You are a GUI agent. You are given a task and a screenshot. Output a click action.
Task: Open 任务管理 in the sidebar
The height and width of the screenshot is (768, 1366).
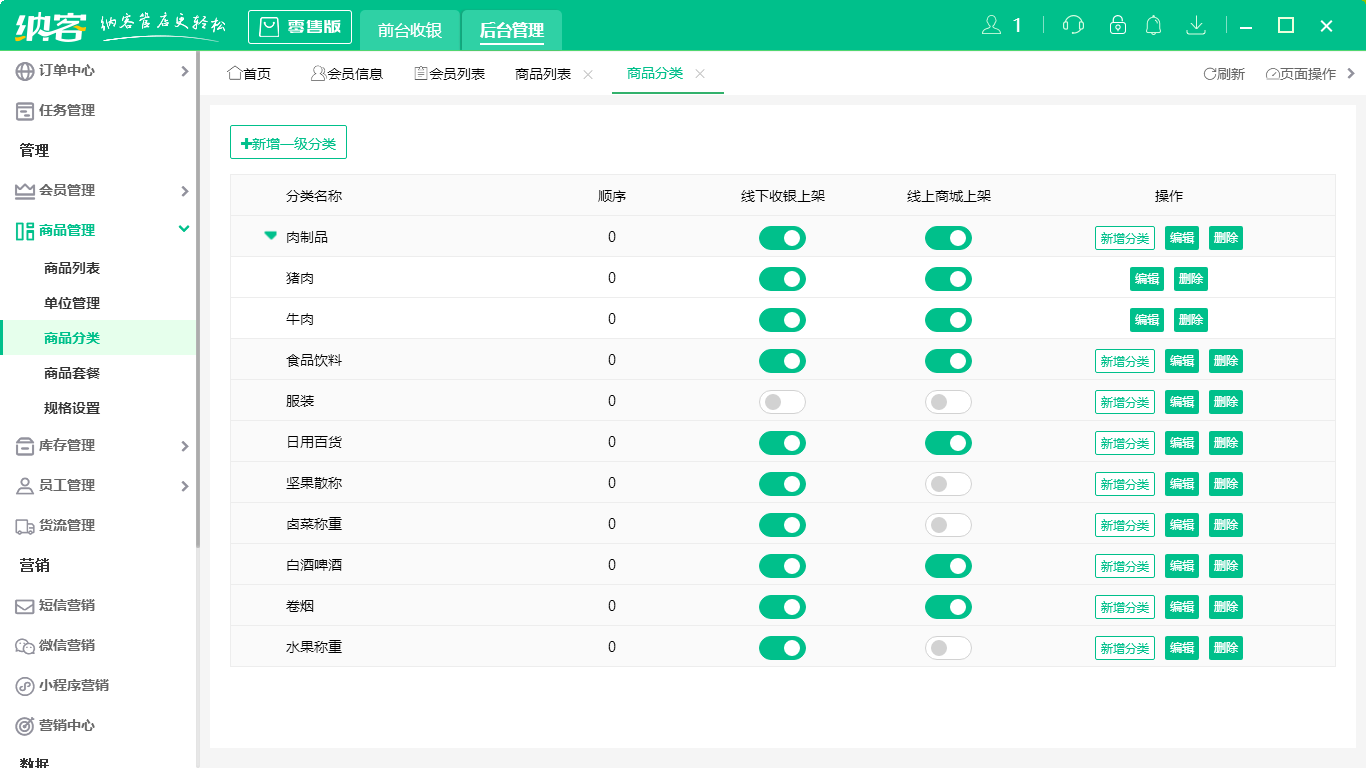point(67,111)
